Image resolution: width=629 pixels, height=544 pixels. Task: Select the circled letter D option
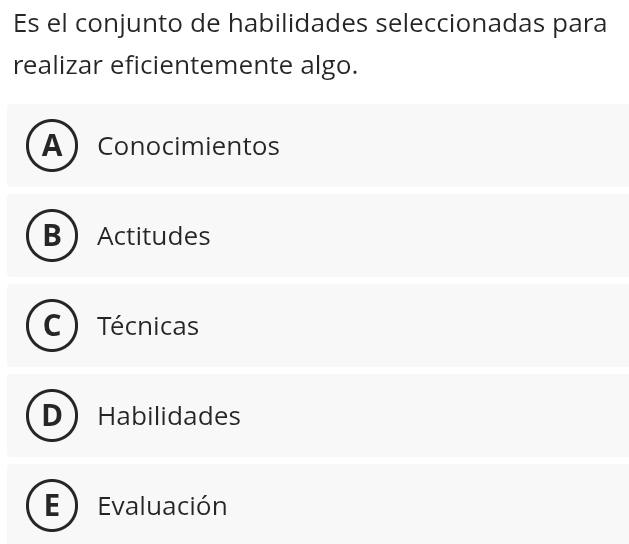(52, 415)
